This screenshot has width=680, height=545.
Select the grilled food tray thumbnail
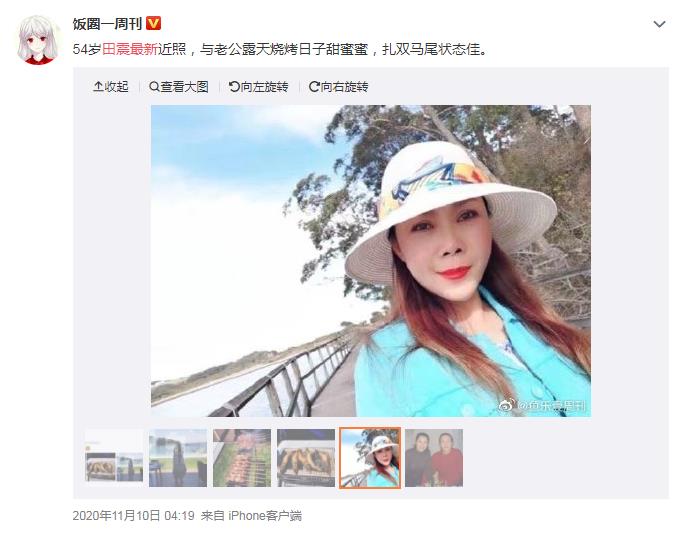[x=306, y=458]
